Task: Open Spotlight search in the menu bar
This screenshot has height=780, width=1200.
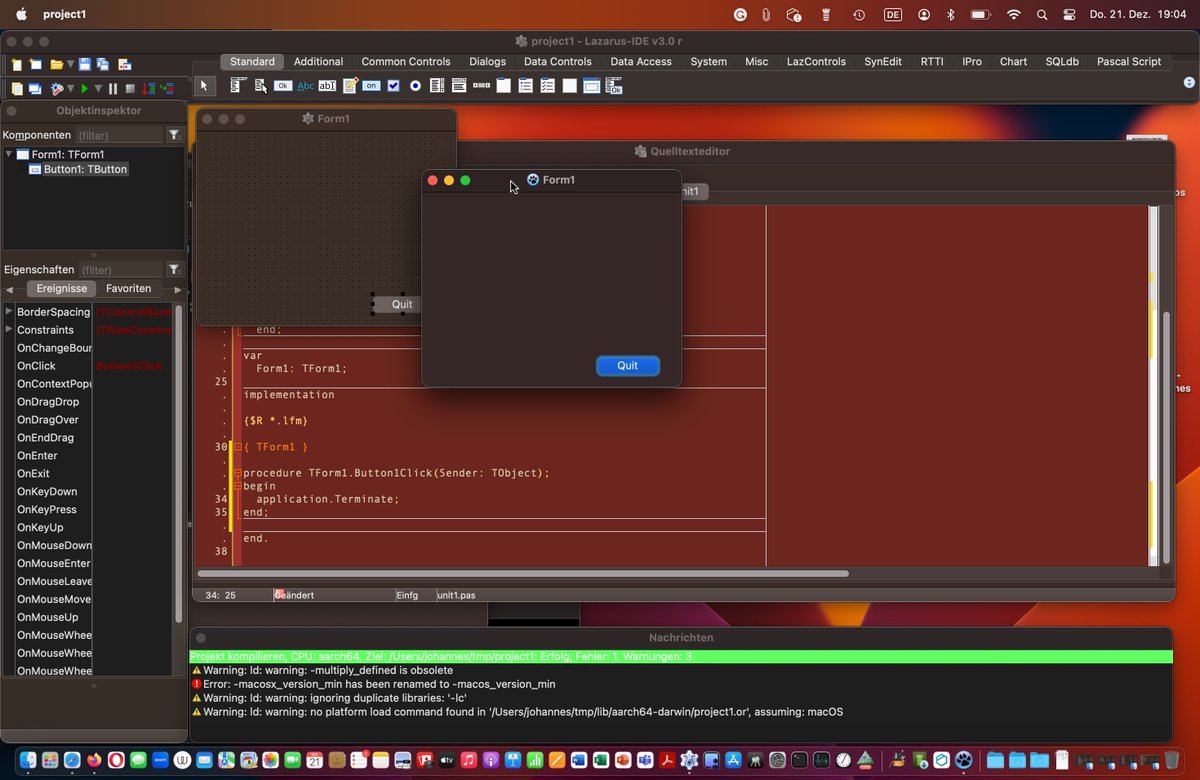Action: coord(1042,15)
